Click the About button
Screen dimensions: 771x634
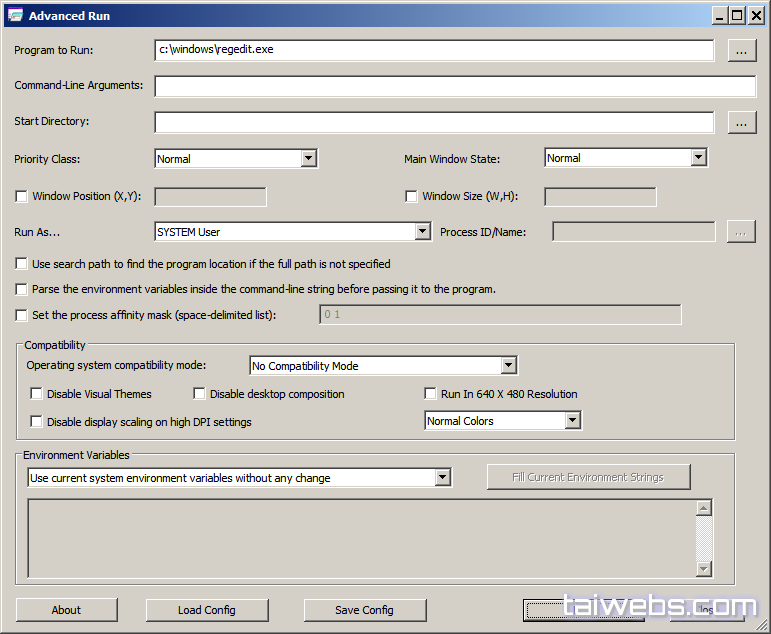[67, 610]
